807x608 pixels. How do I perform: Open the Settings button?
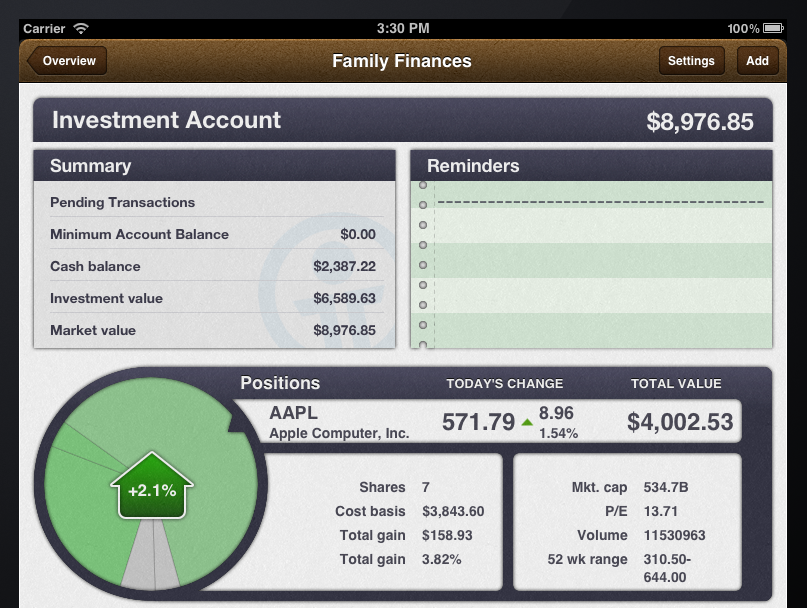(x=691, y=61)
